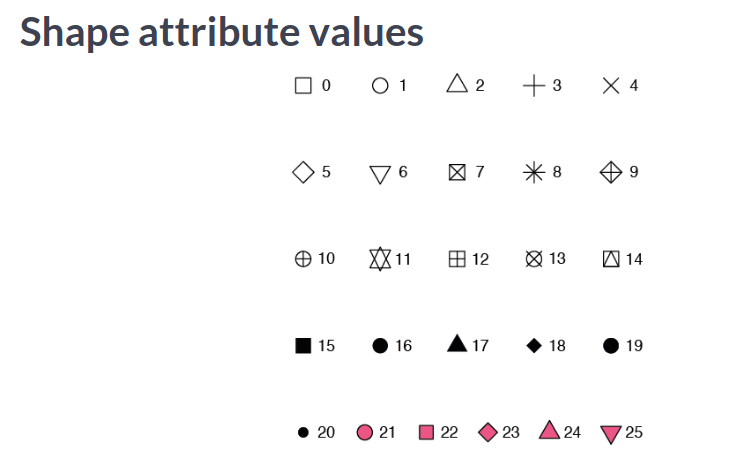
Task: Click the diamond with plus shape 9
Action: tap(611, 173)
